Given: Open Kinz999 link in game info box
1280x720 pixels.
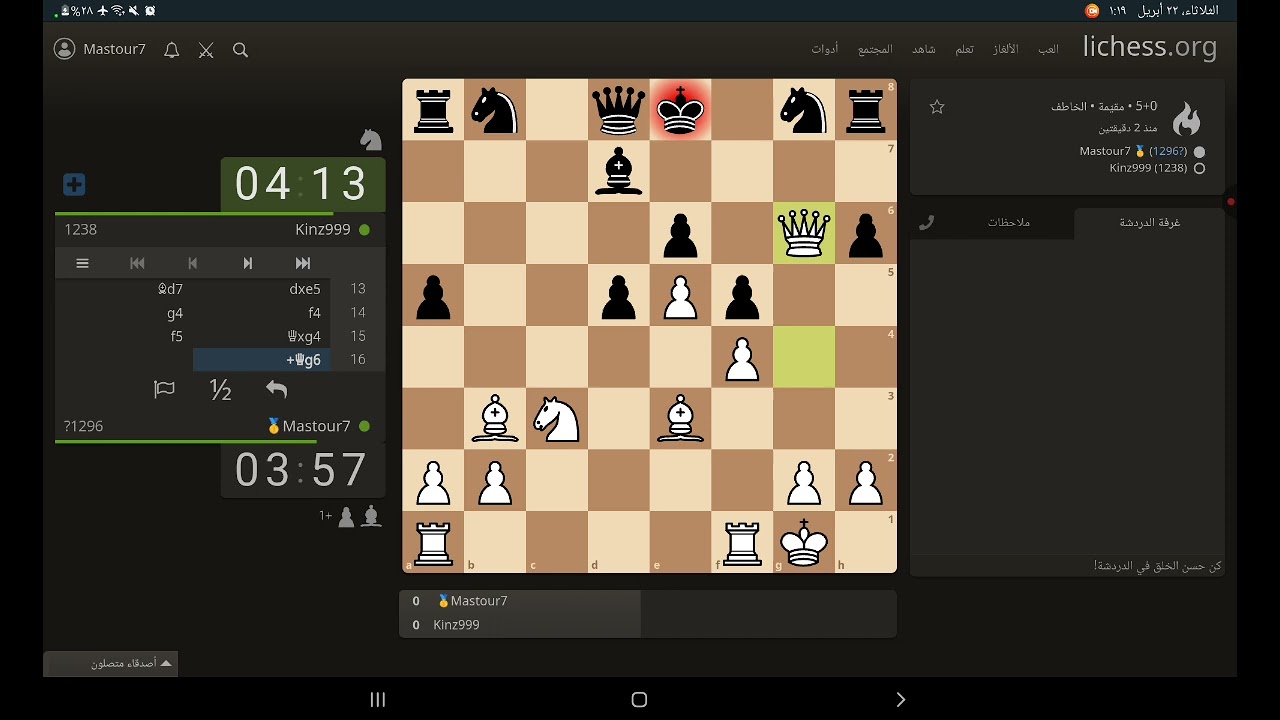Looking at the screenshot, I should pos(1148,168).
